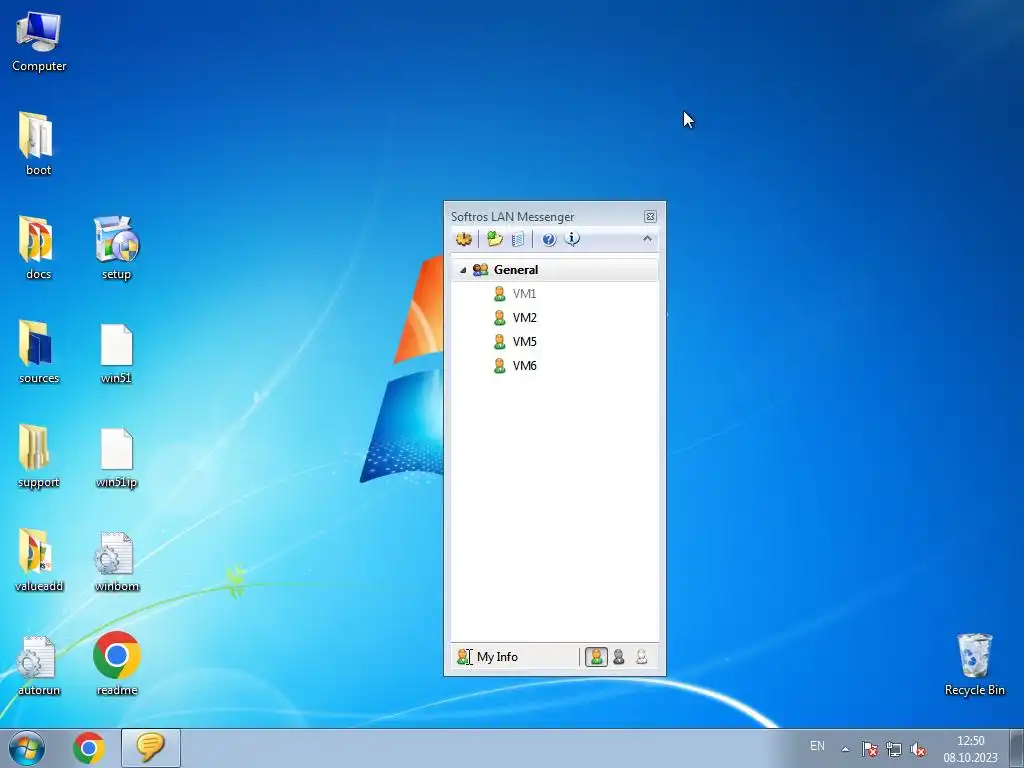This screenshot has height=768, width=1024.
Task: Open the Windows Start menu
Action: (x=27, y=748)
